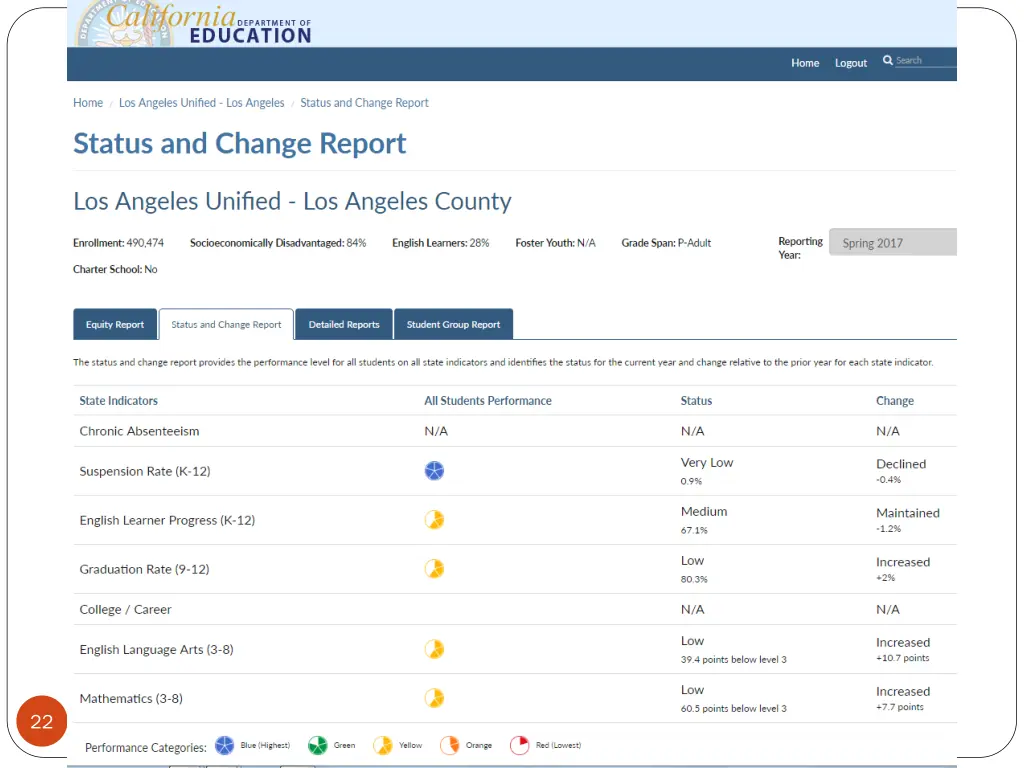Click the Status column header
1024x768 pixels.
696,400
